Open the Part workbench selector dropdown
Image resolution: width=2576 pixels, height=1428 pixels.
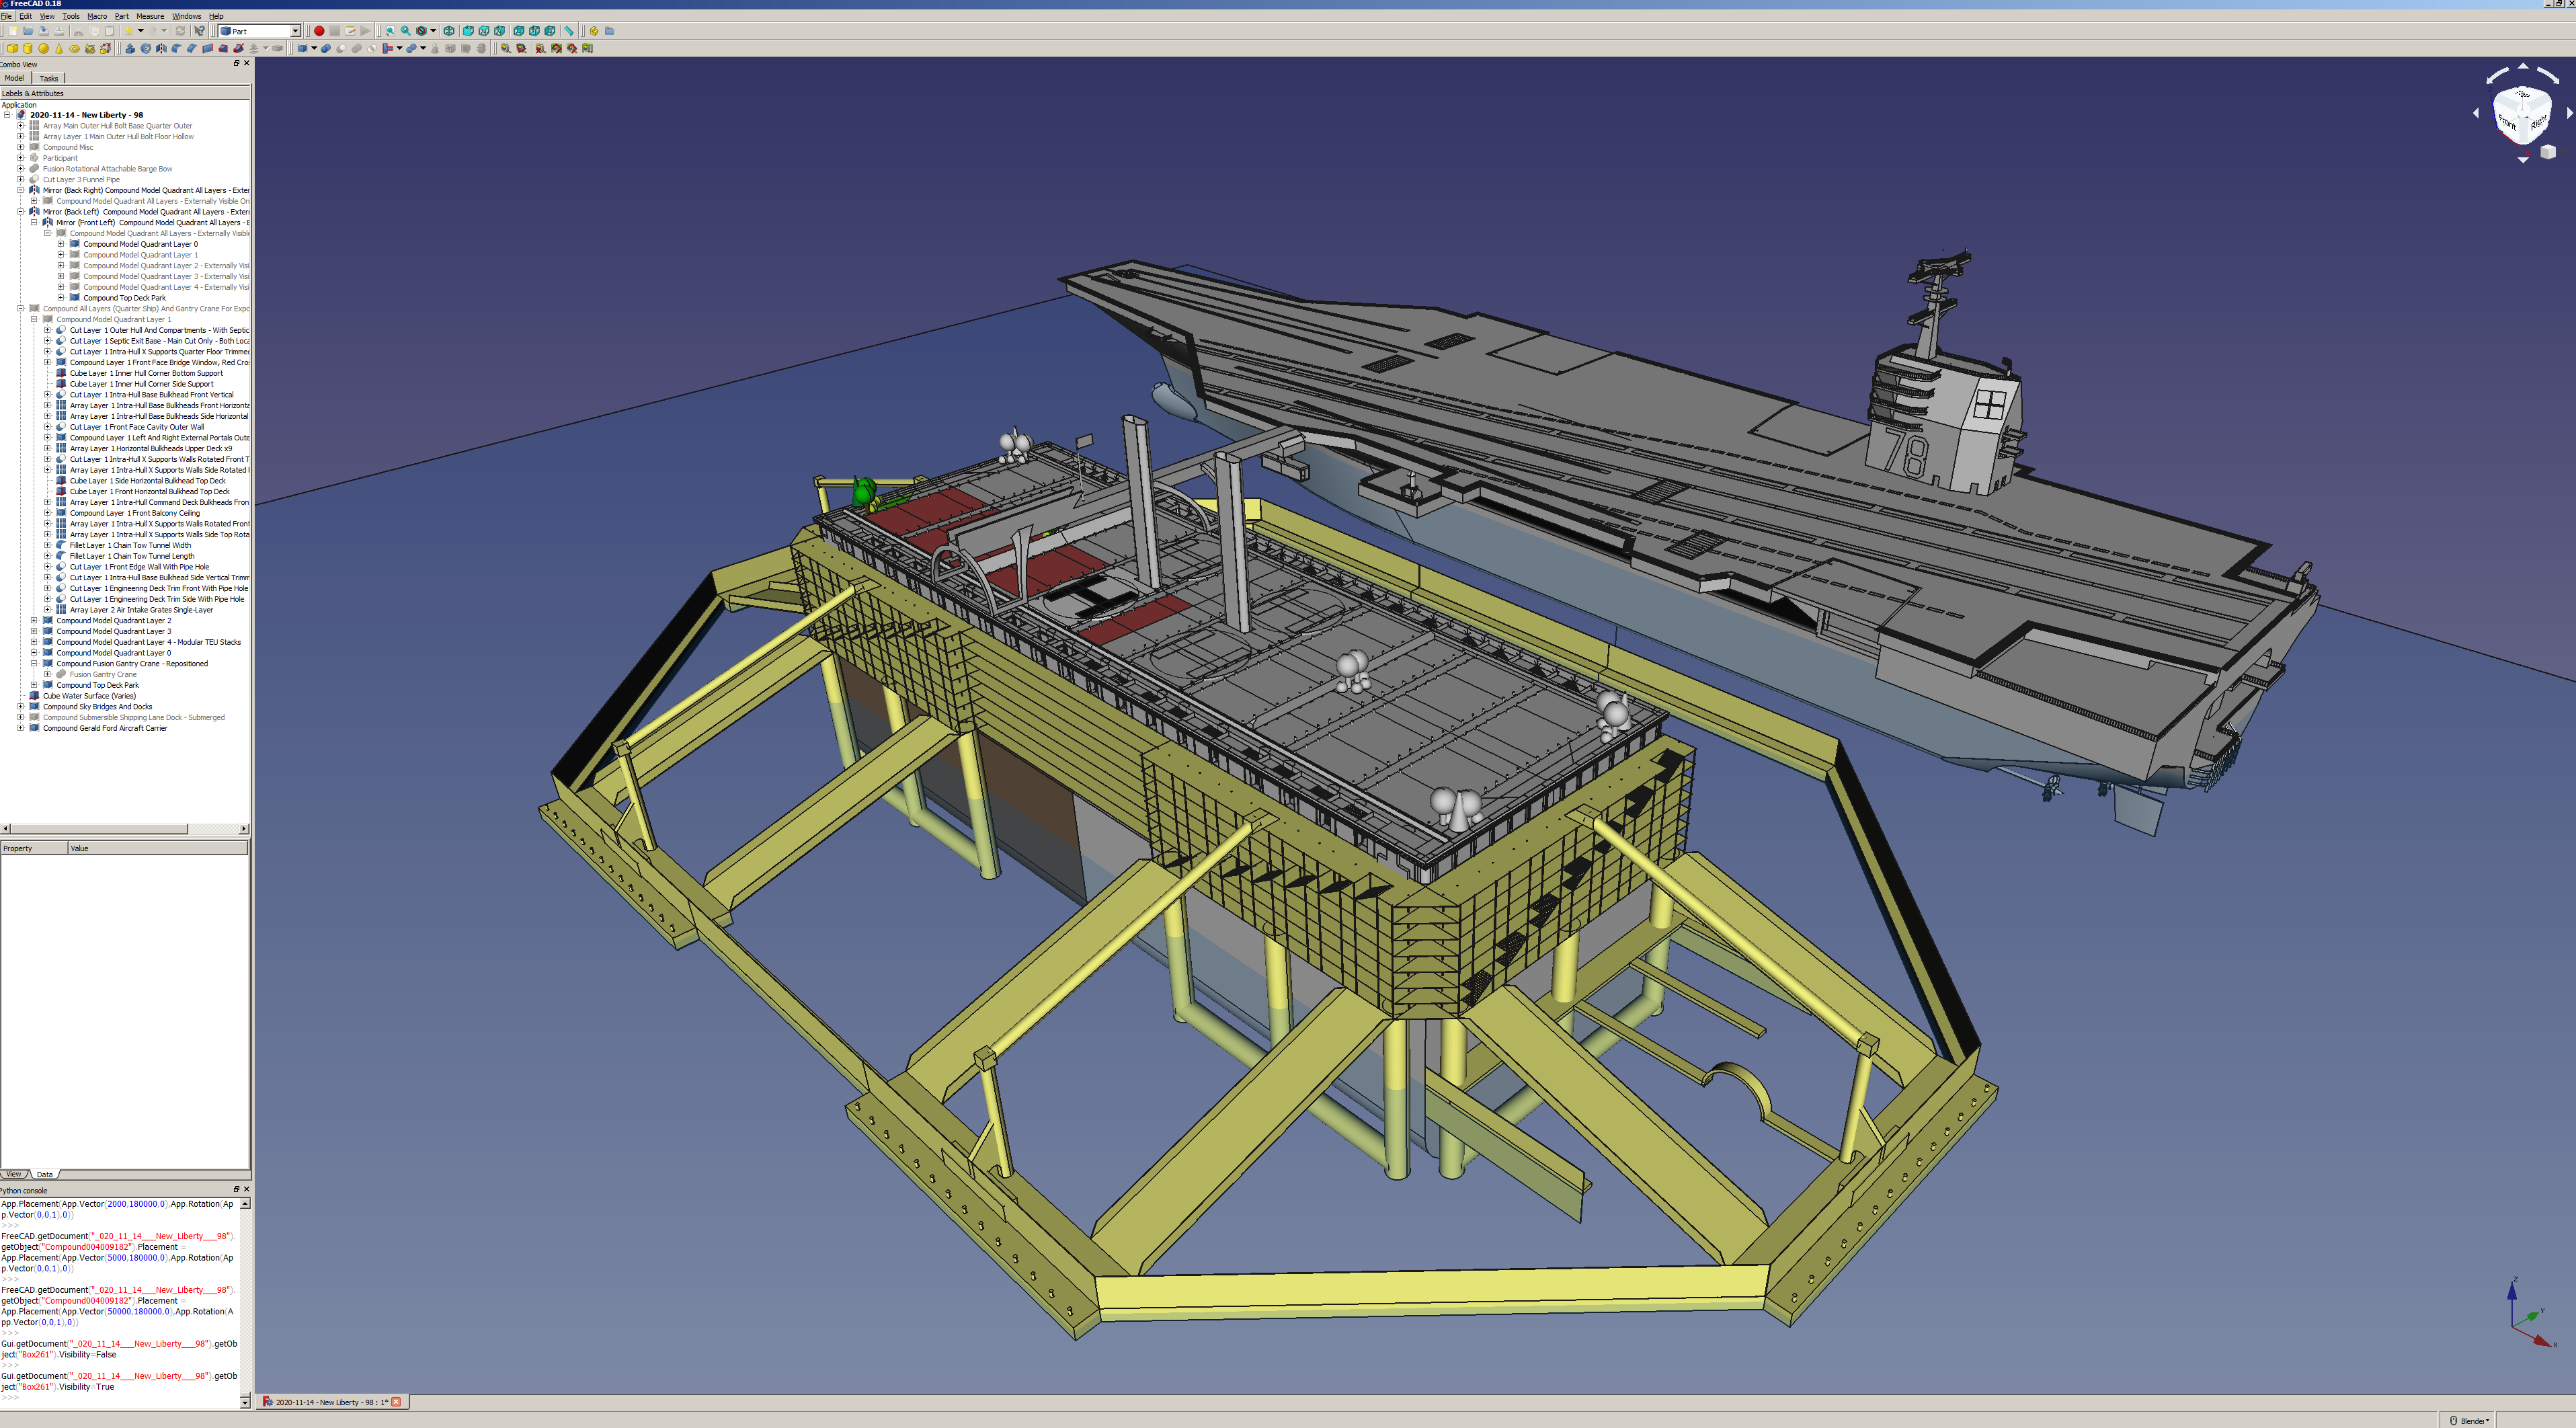(295, 31)
